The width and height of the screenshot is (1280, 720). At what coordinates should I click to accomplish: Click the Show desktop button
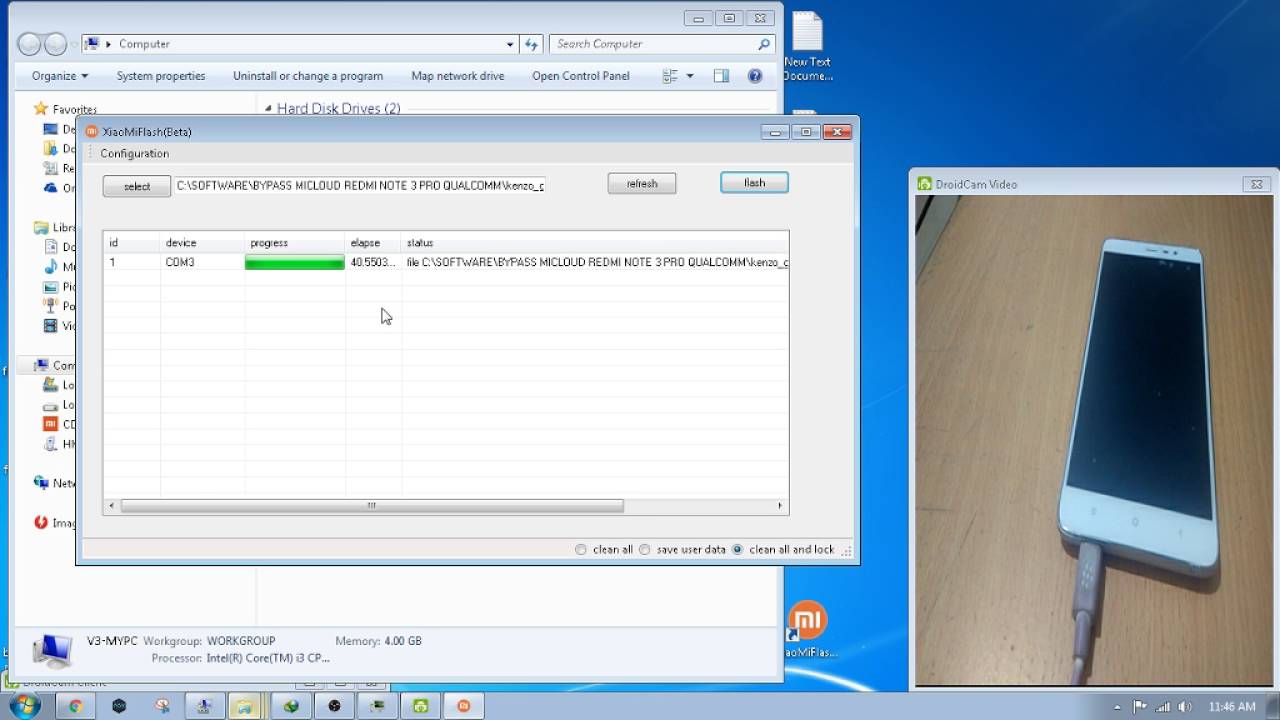click(1273, 706)
